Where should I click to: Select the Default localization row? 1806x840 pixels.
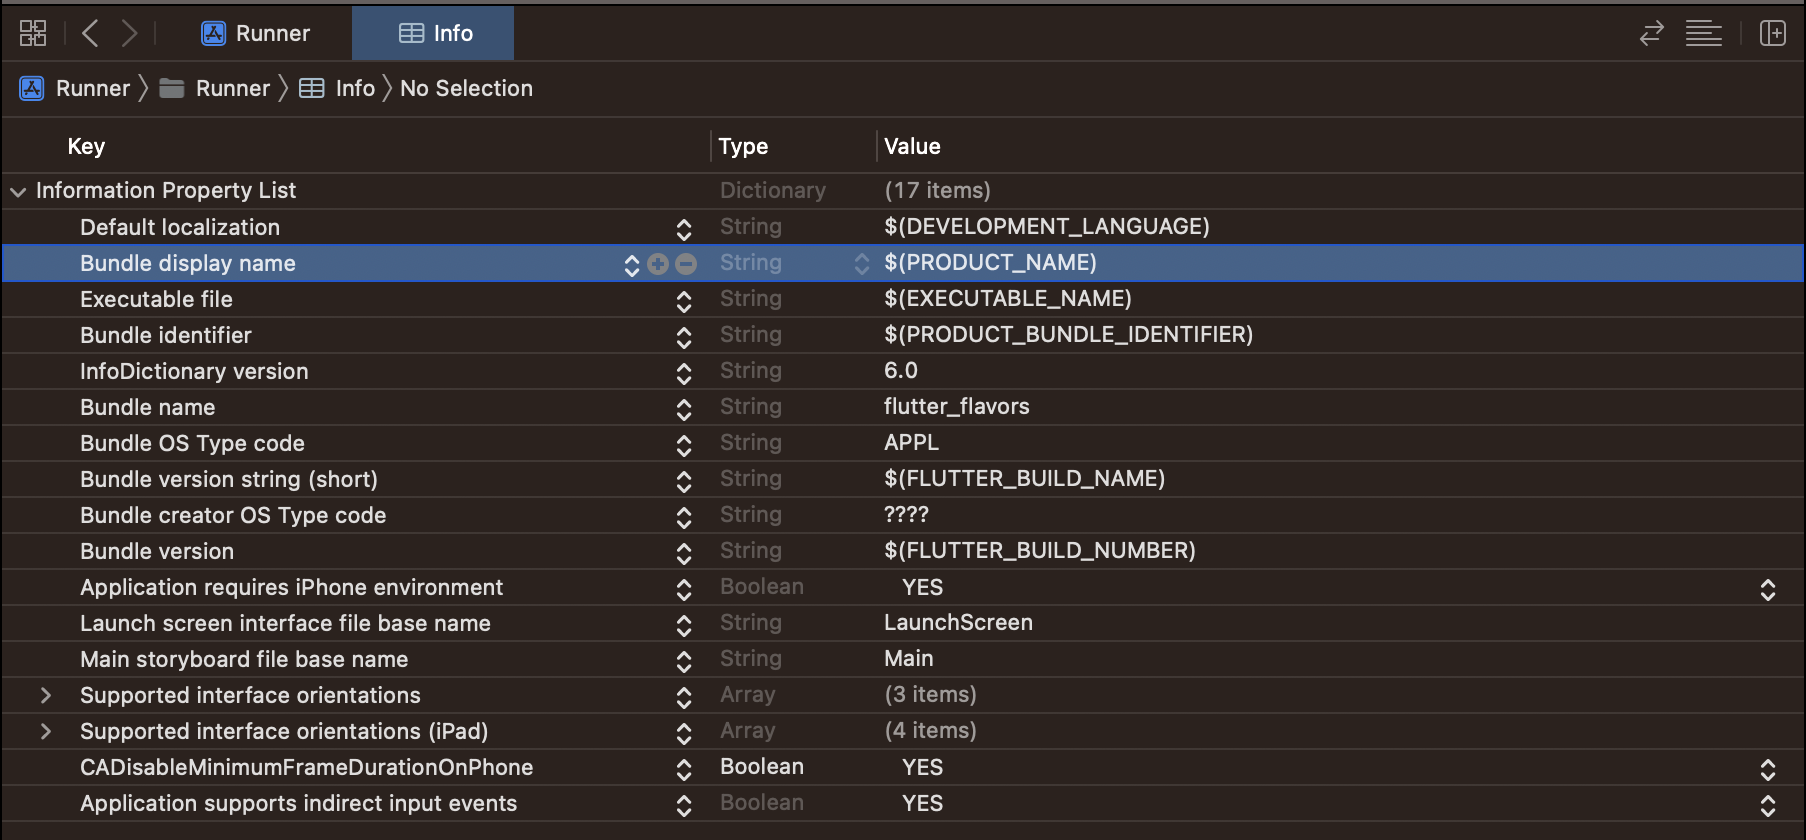coord(903,227)
